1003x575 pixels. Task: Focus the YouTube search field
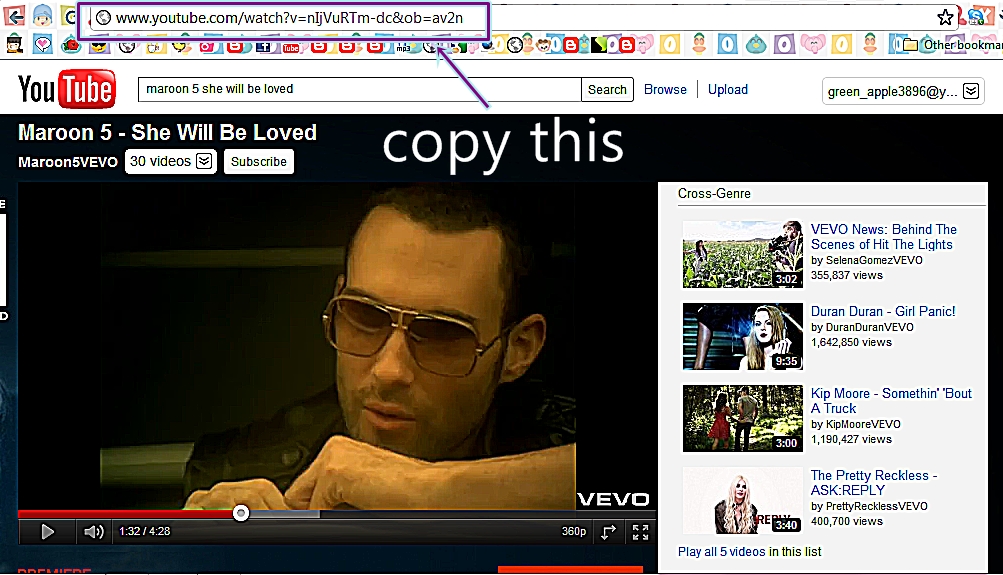pos(359,90)
